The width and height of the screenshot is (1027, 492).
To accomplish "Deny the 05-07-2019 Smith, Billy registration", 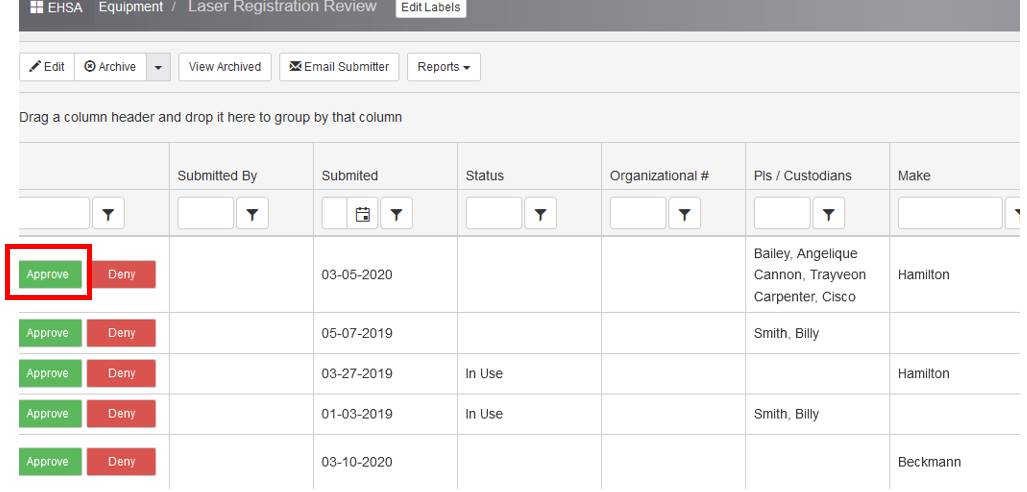I will [x=121, y=332].
